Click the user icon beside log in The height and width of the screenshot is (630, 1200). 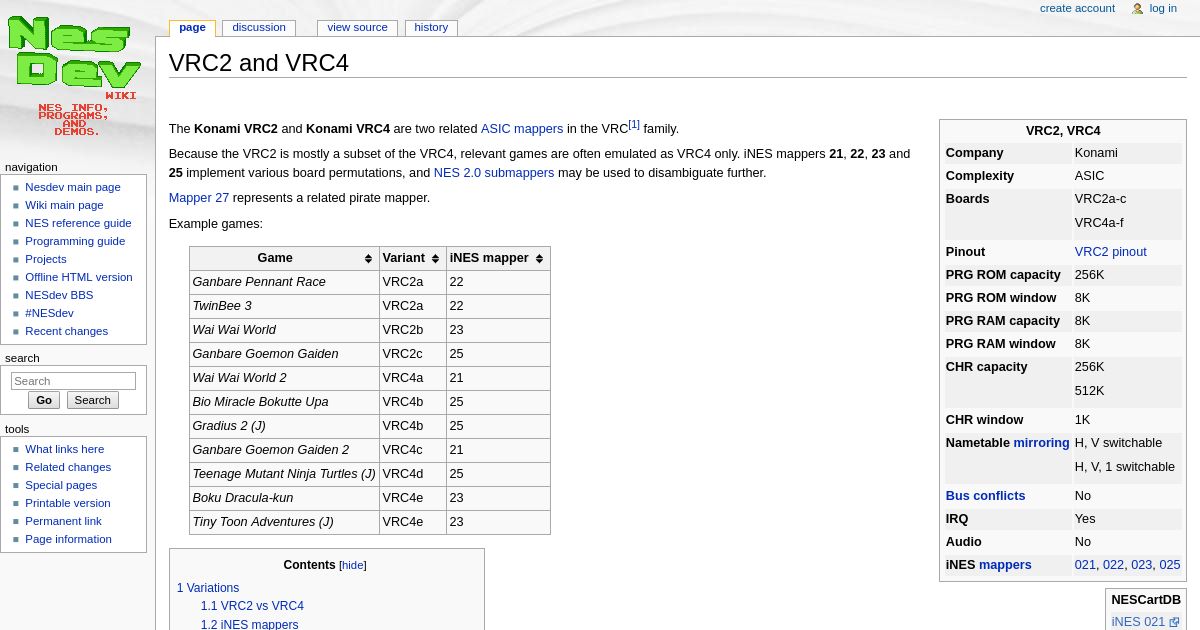coord(1137,9)
